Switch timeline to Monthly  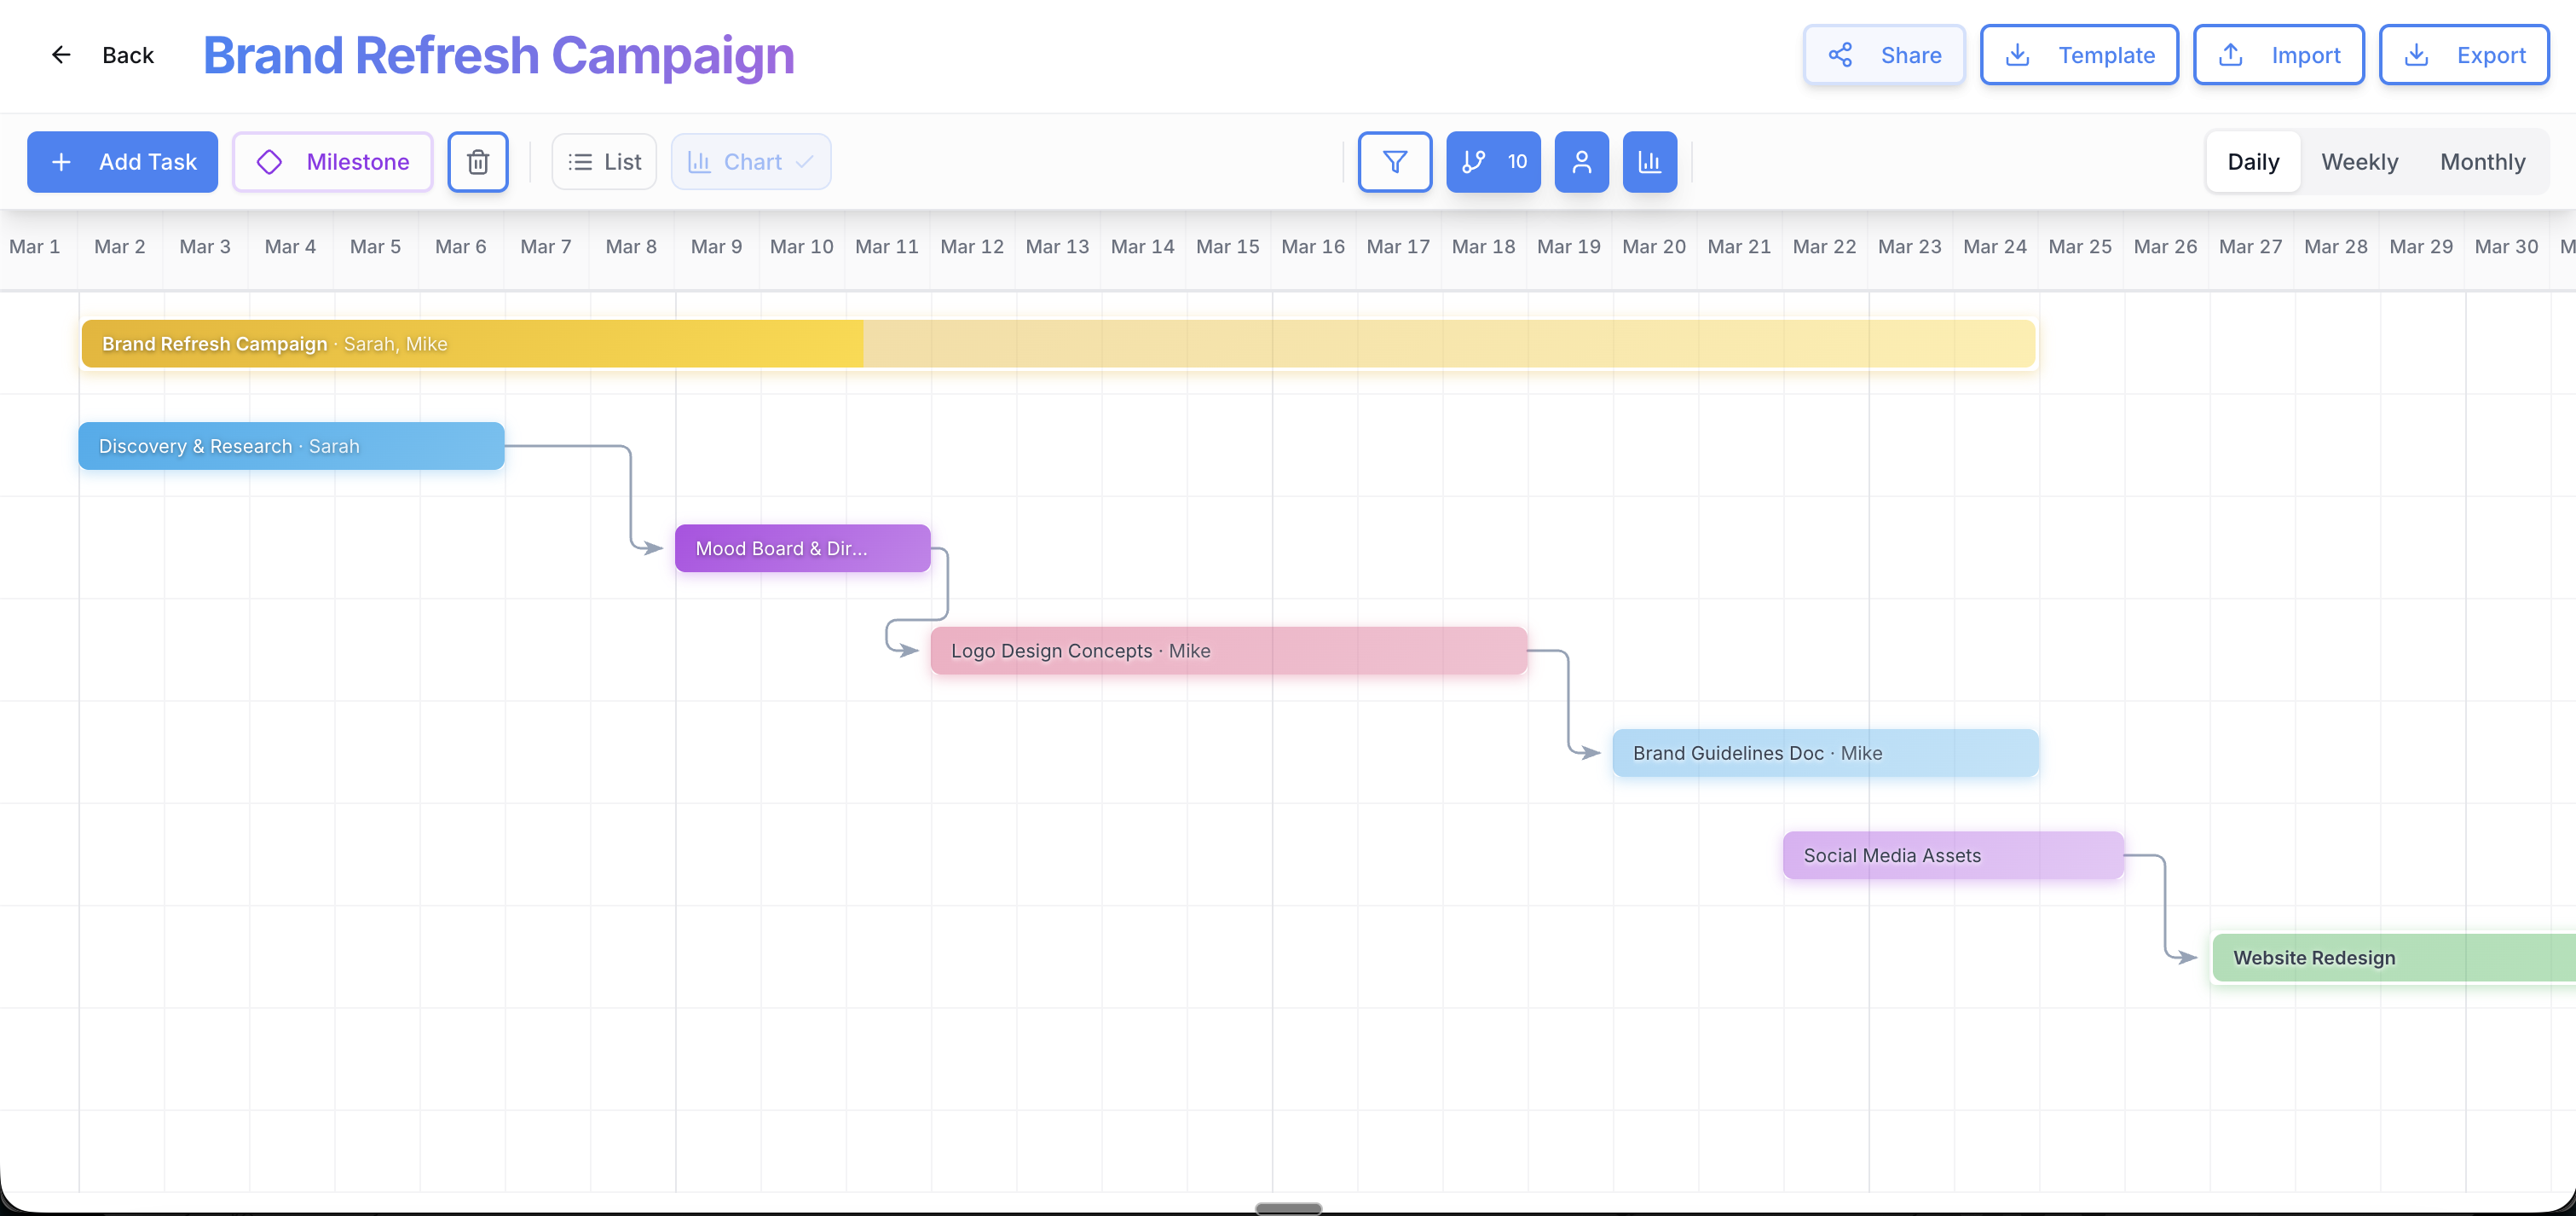2482,162
